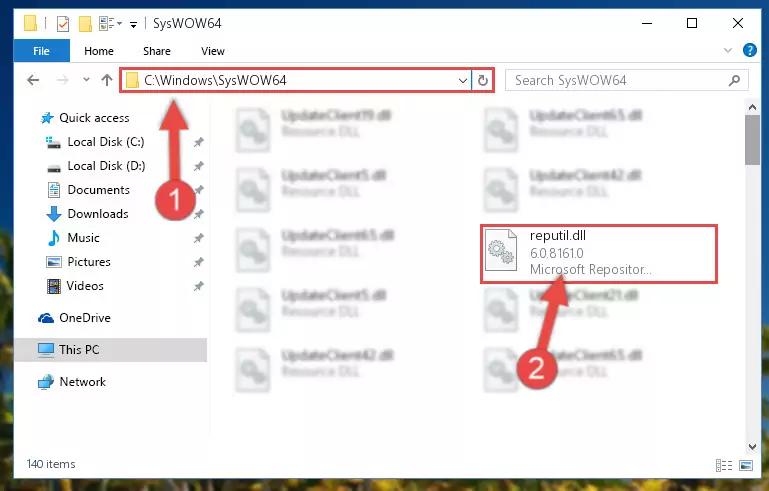Open Music in the navigation pane
769x491 pixels.
[x=83, y=238]
